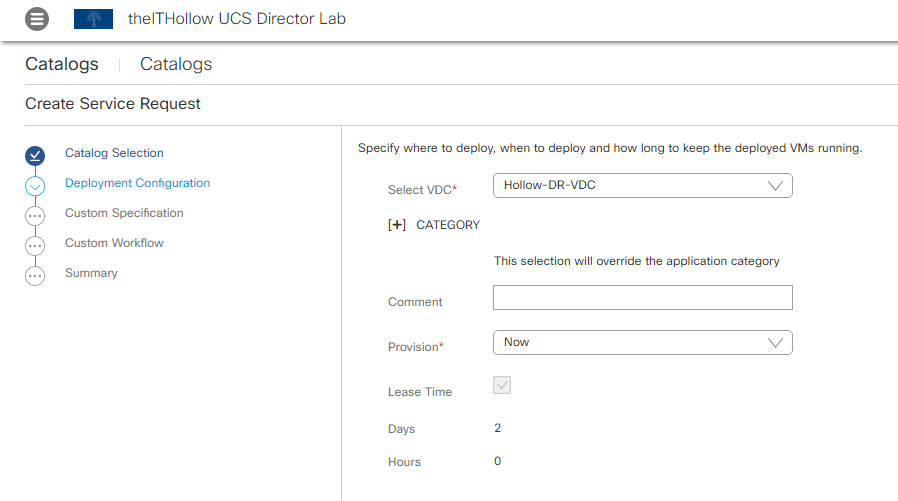Click the Custom Specification step circle icon
The image size is (898, 501).
tap(35, 216)
